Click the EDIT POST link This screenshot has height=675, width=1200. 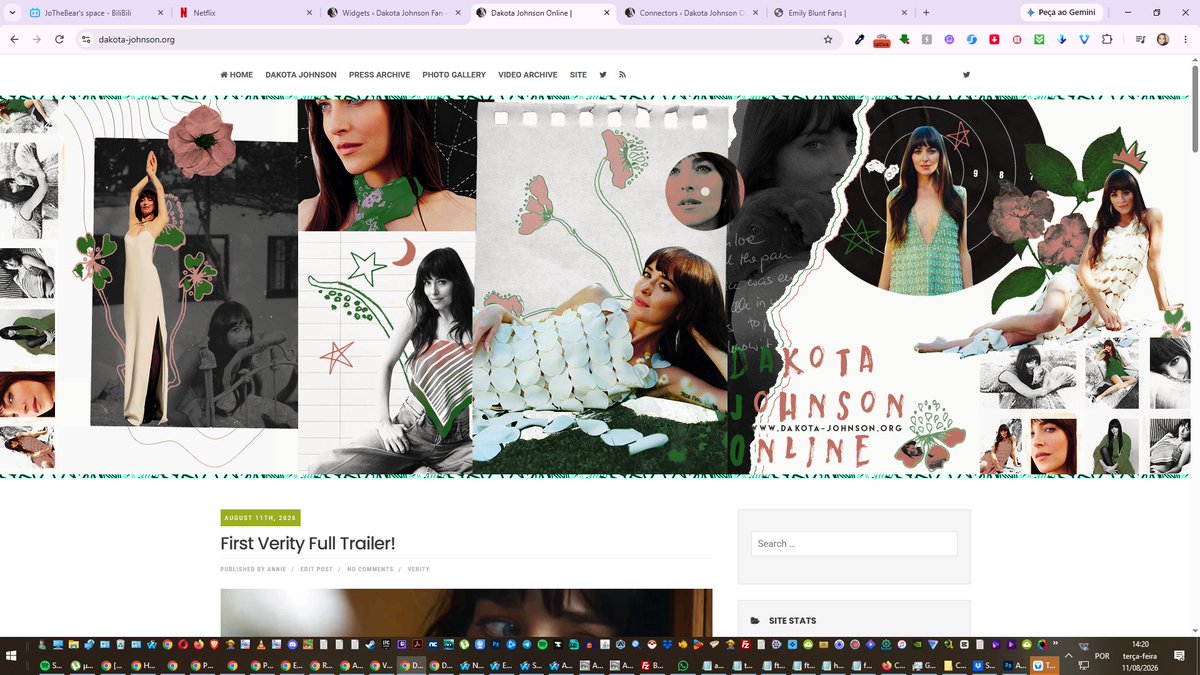pos(316,569)
